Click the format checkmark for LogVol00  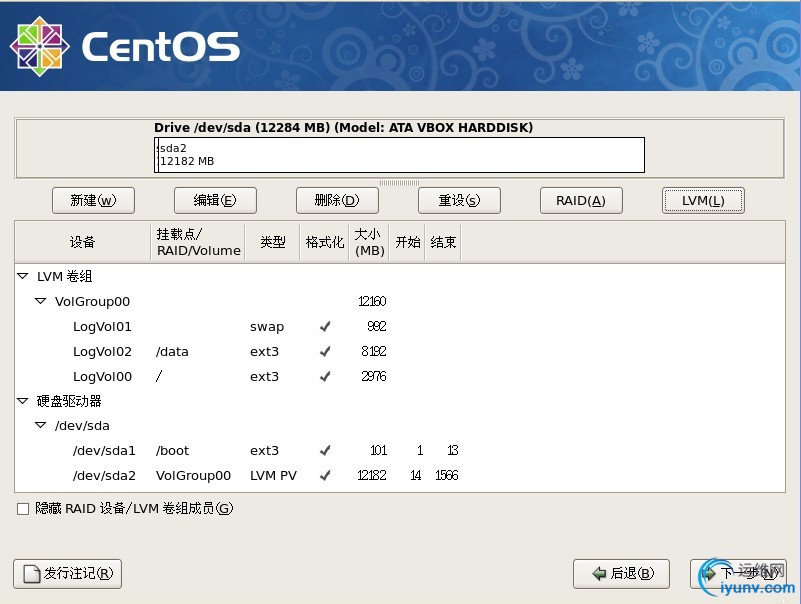tap(325, 377)
